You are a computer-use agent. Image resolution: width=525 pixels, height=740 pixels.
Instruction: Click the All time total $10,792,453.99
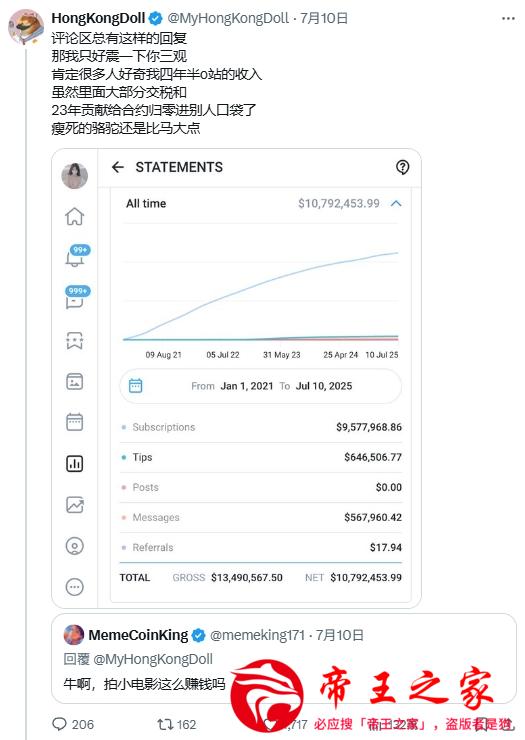339,203
